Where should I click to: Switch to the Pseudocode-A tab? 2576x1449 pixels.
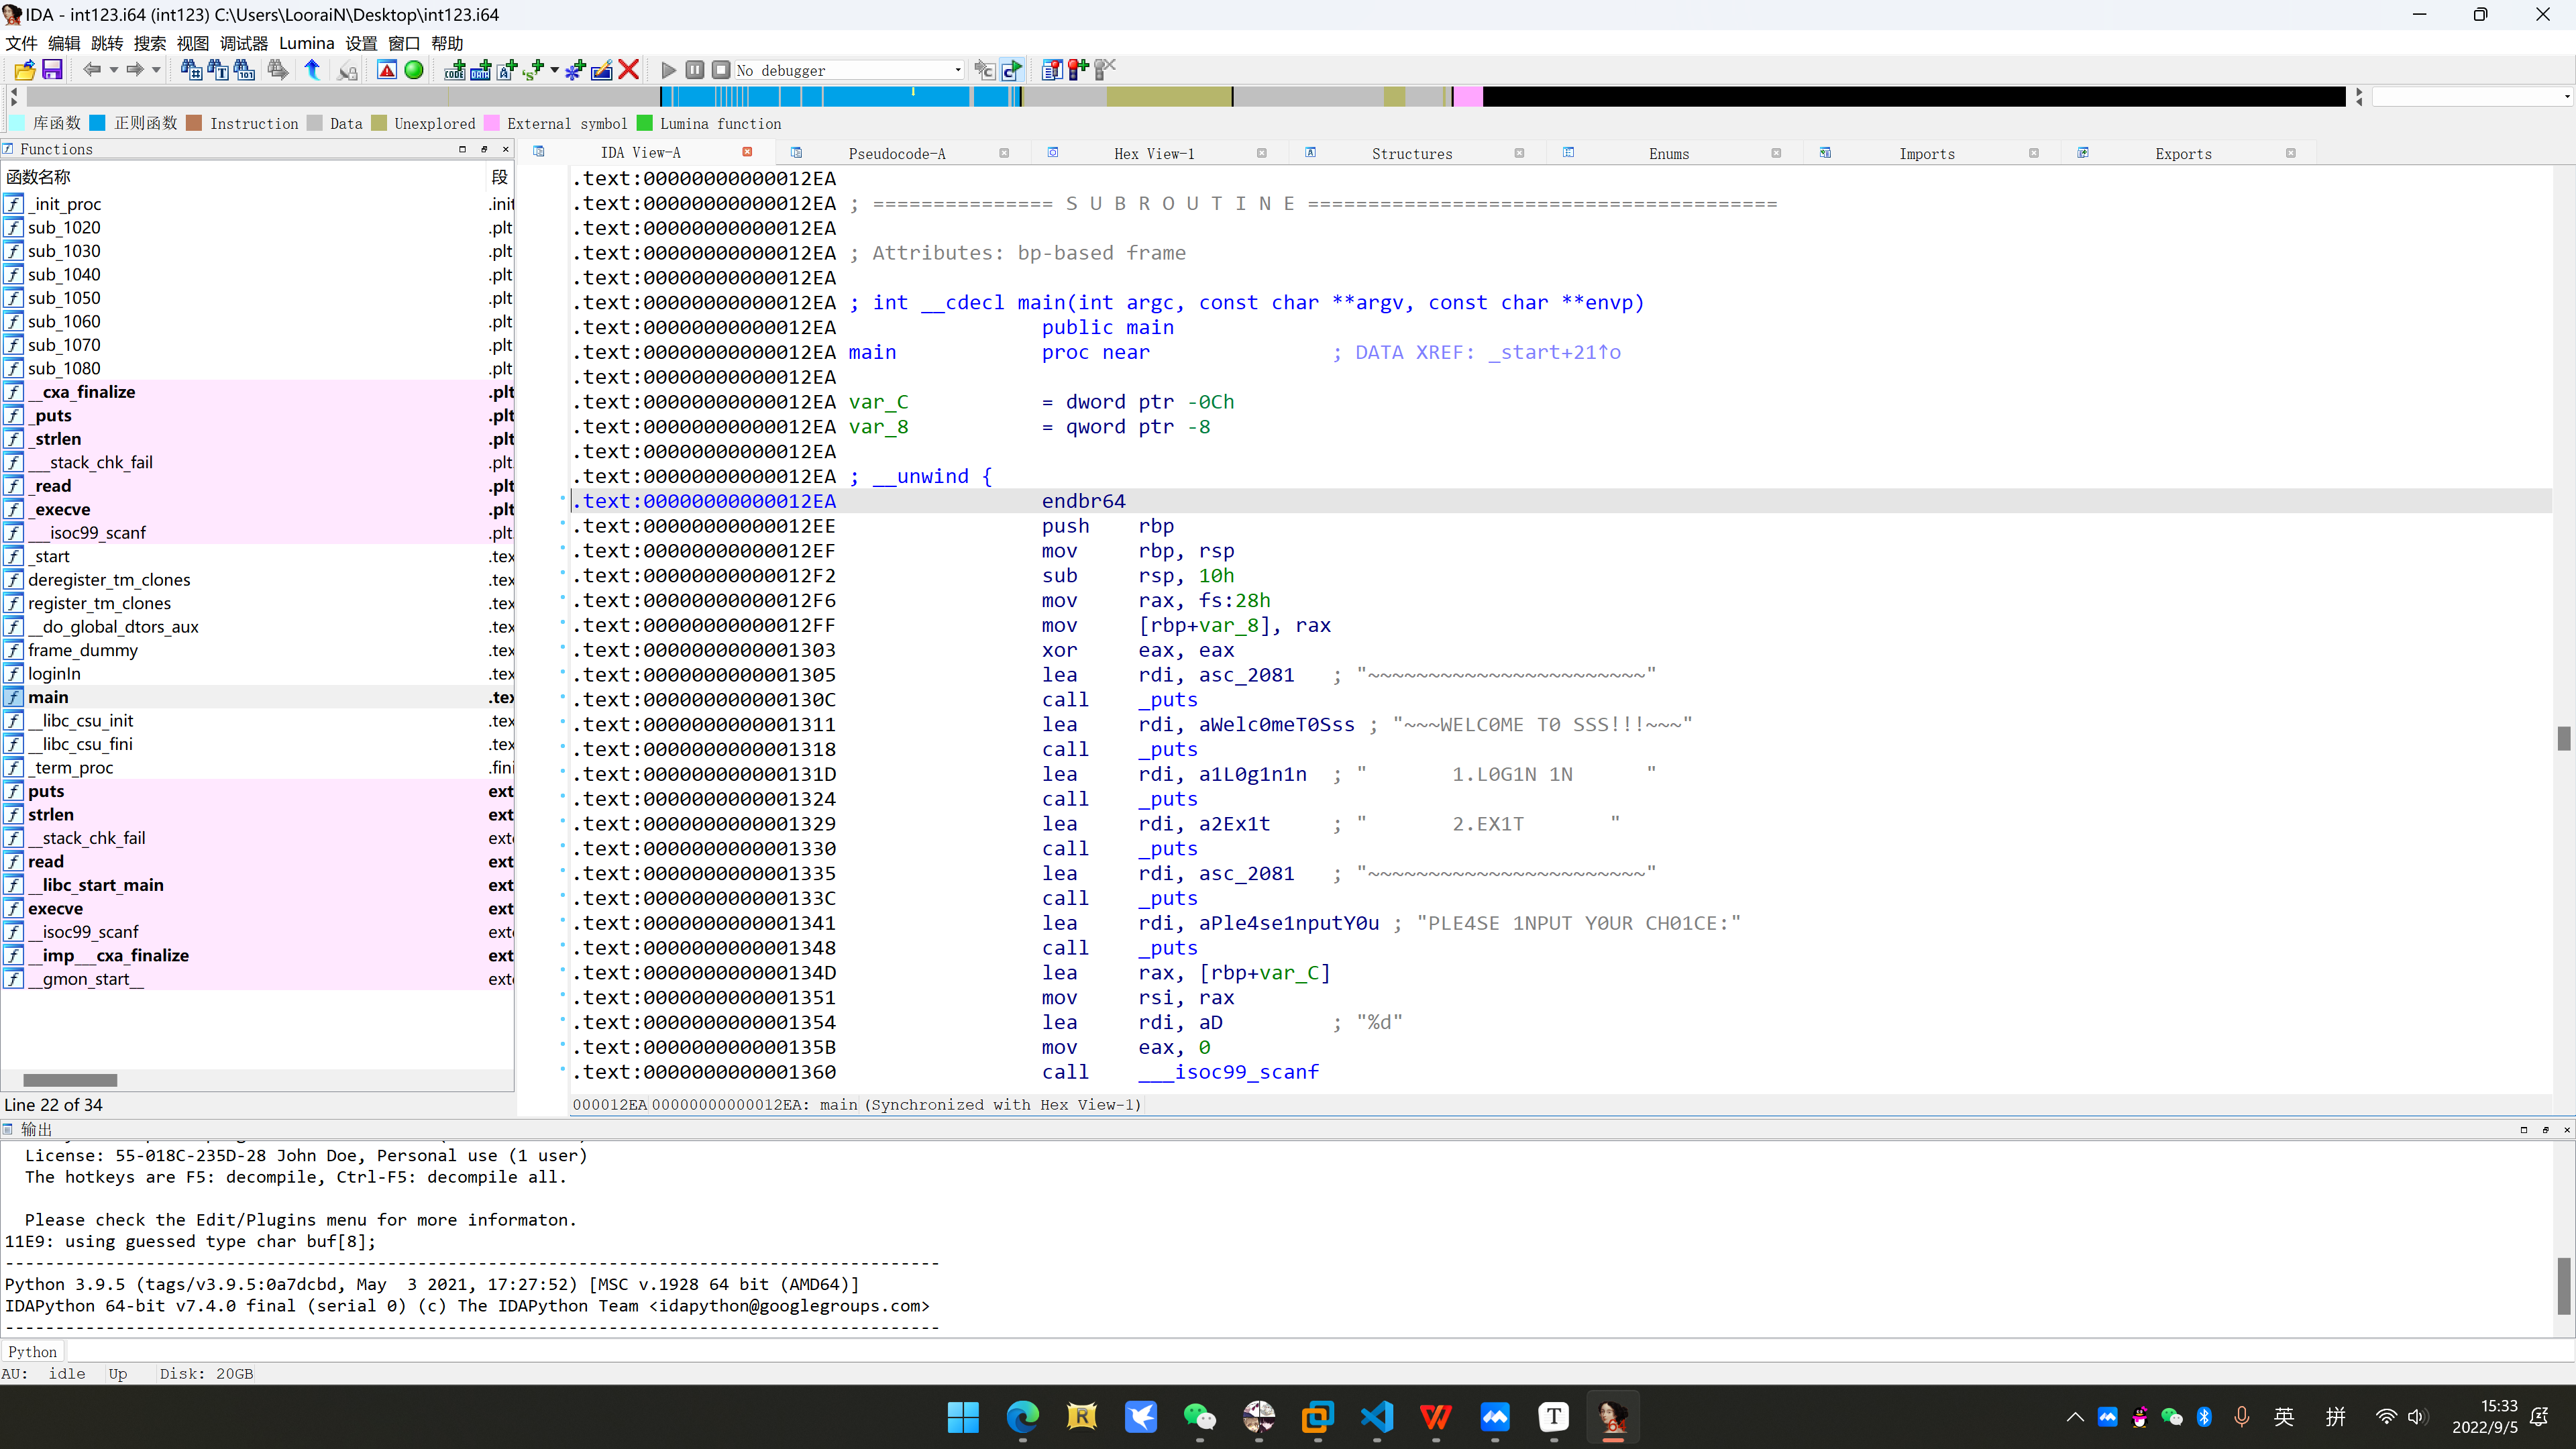pyautogui.click(x=897, y=153)
